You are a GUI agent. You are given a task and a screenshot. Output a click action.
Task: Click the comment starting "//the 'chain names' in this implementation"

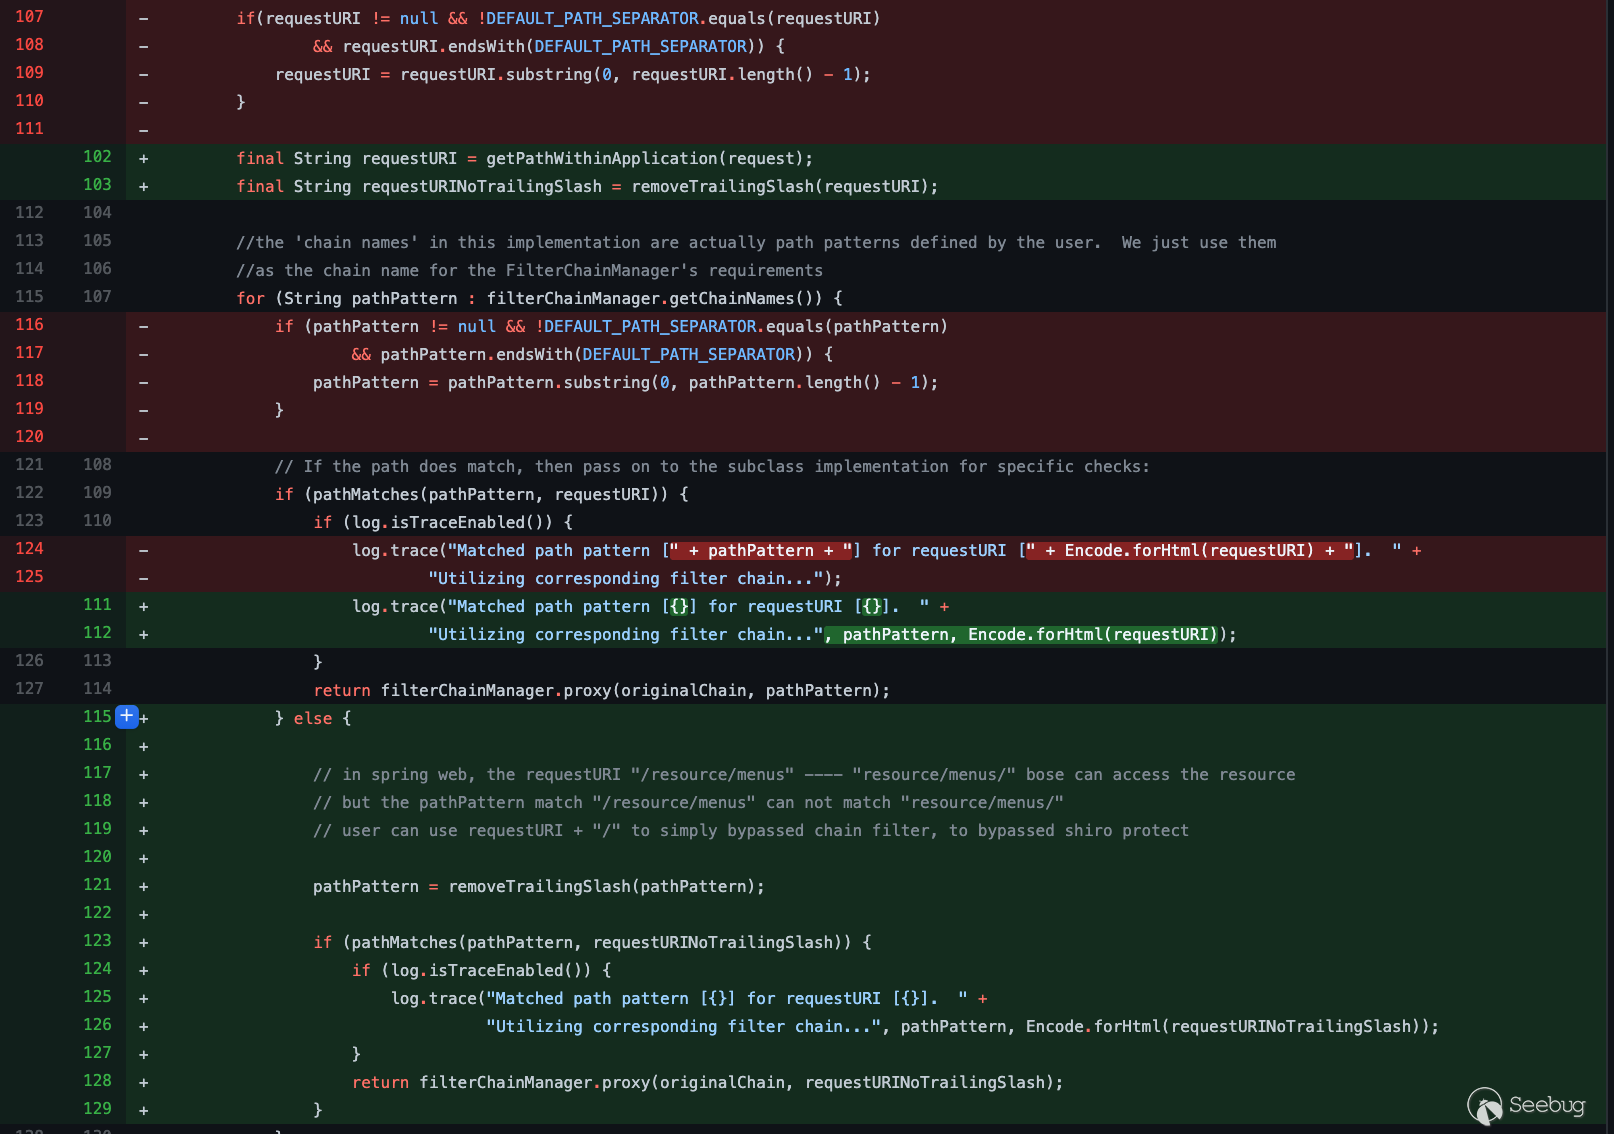point(756,242)
